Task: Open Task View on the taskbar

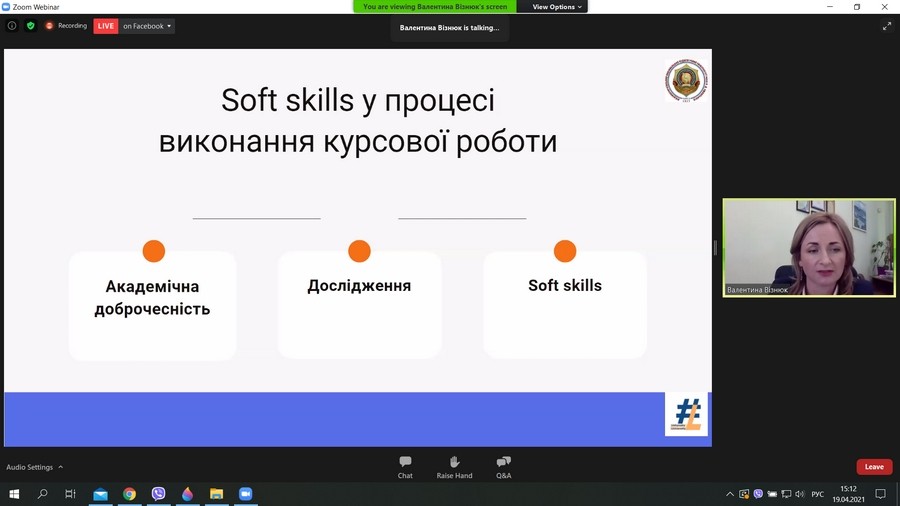Action: click(x=71, y=494)
